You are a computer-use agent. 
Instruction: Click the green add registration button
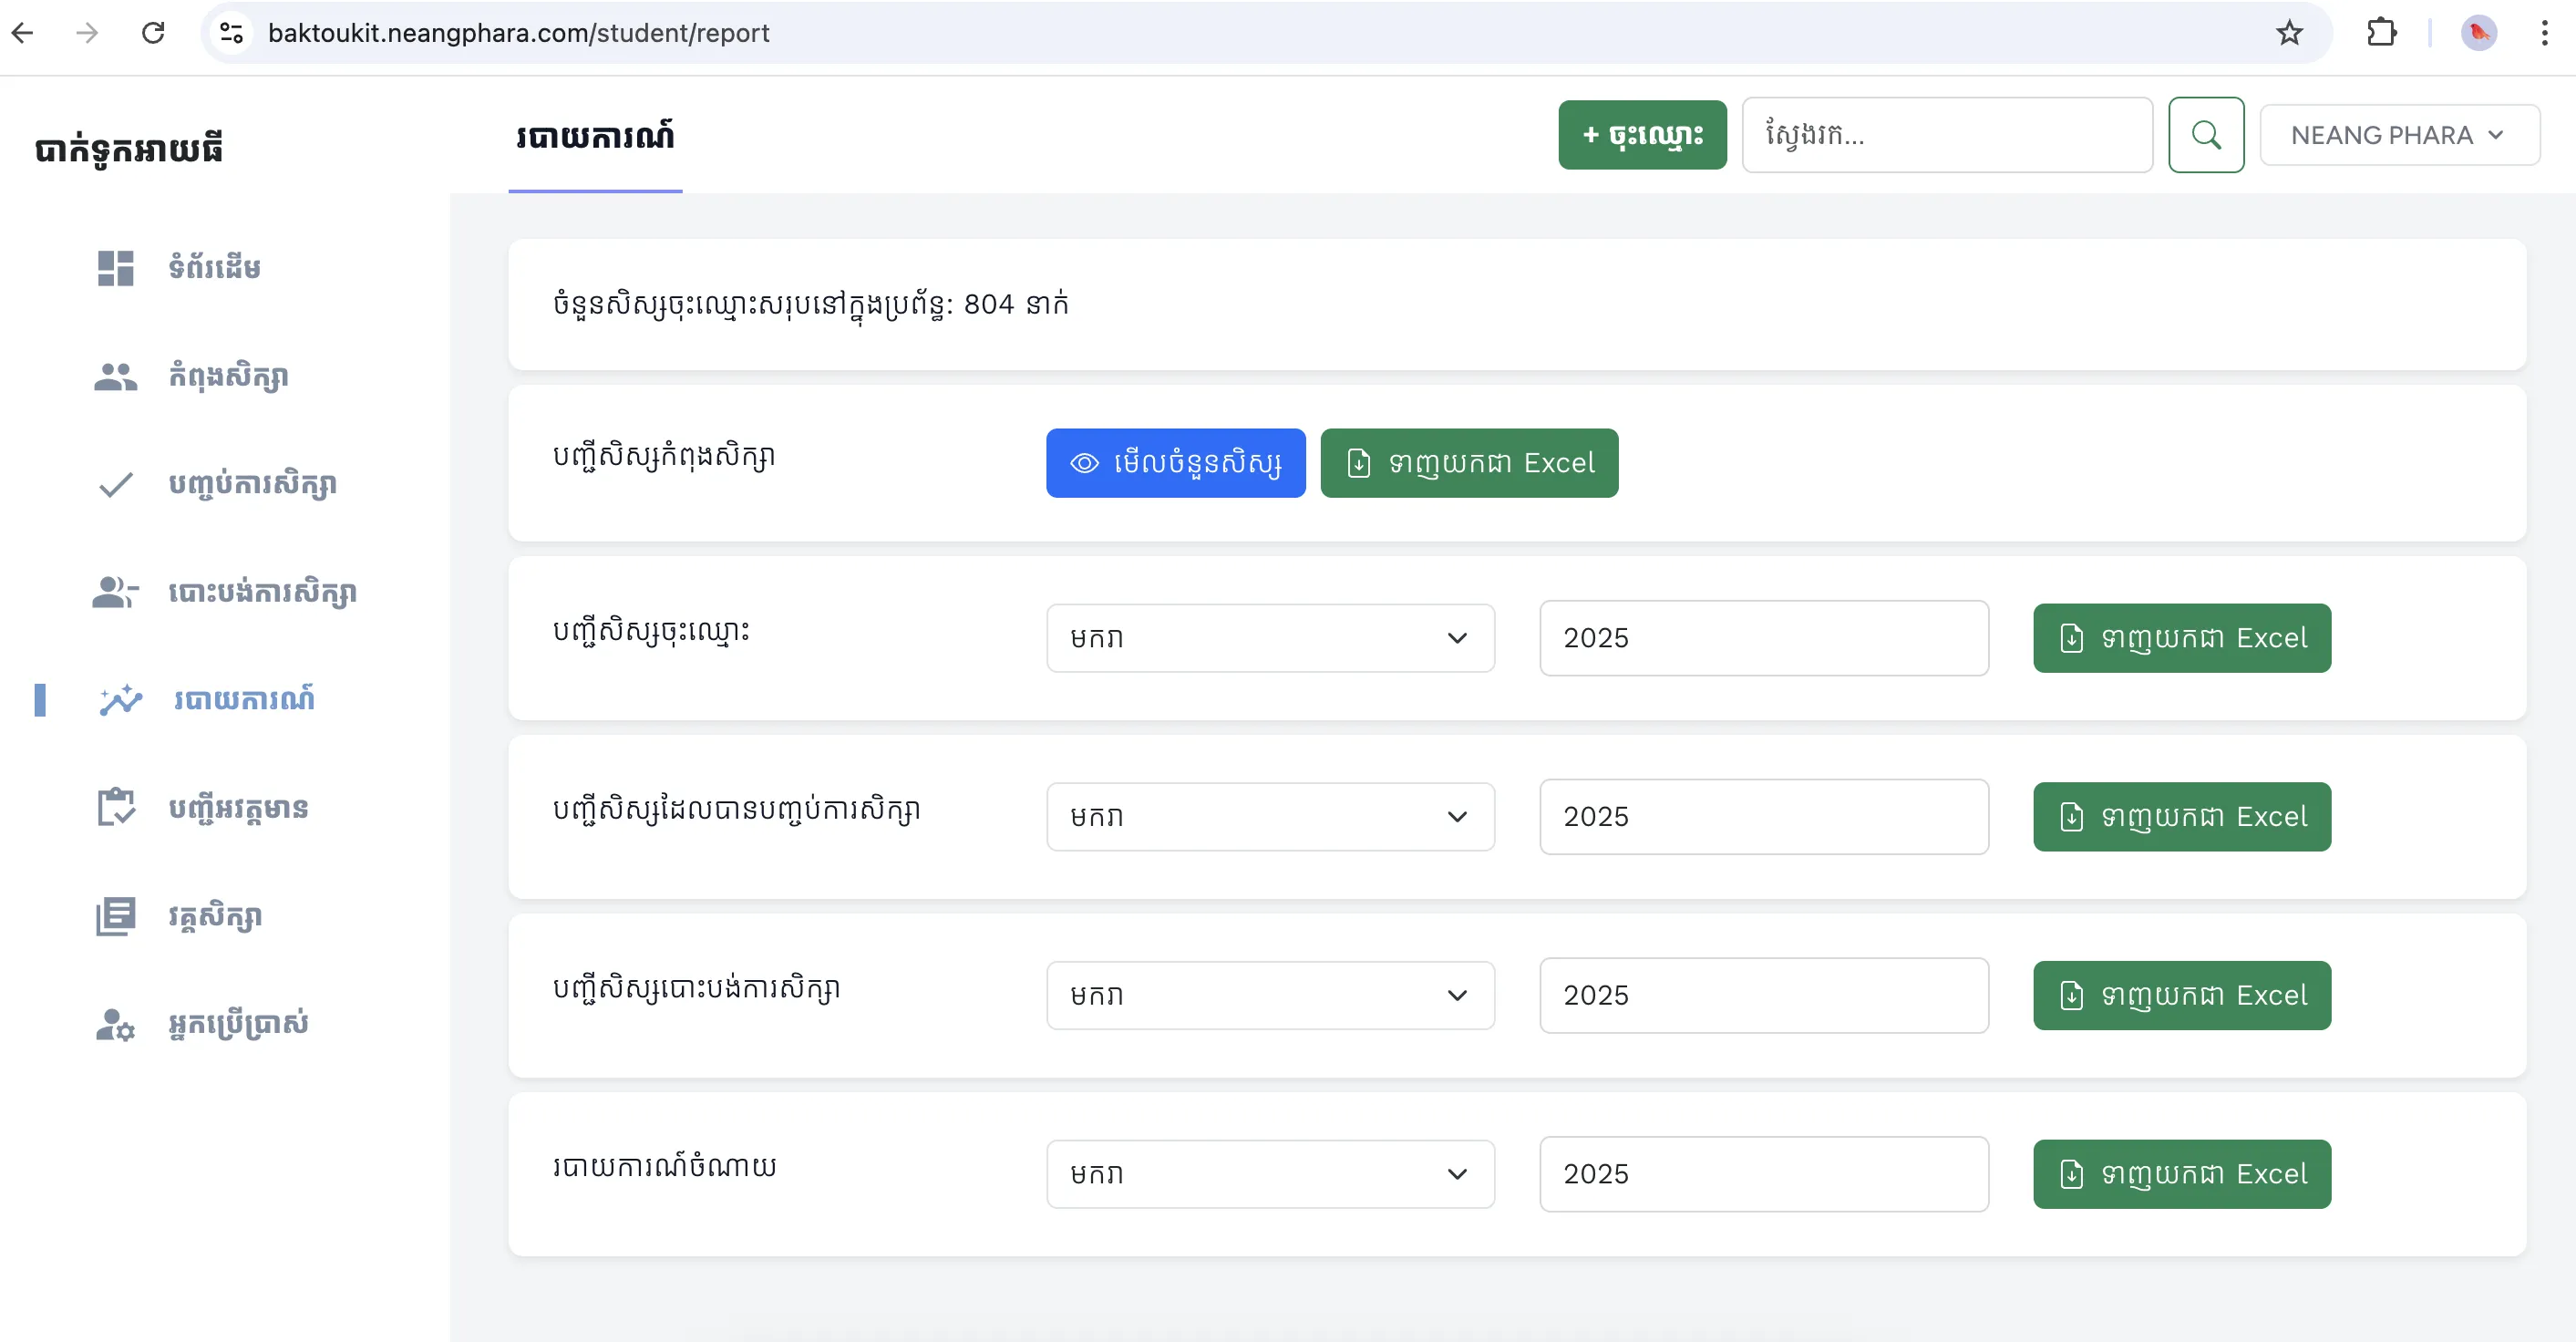pos(1641,135)
